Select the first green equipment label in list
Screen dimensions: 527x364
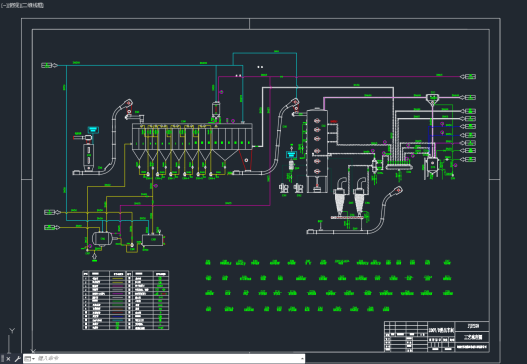[208, 262]
